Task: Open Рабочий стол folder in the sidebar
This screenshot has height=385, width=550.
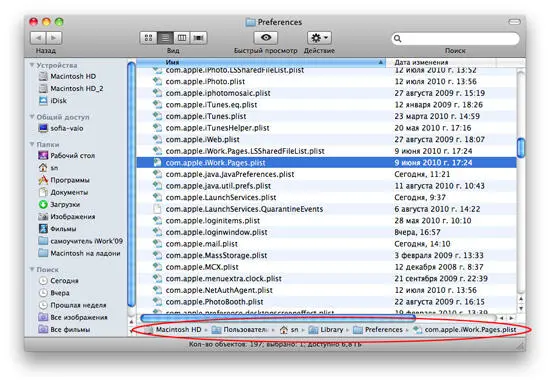Action: coord(67,155)
